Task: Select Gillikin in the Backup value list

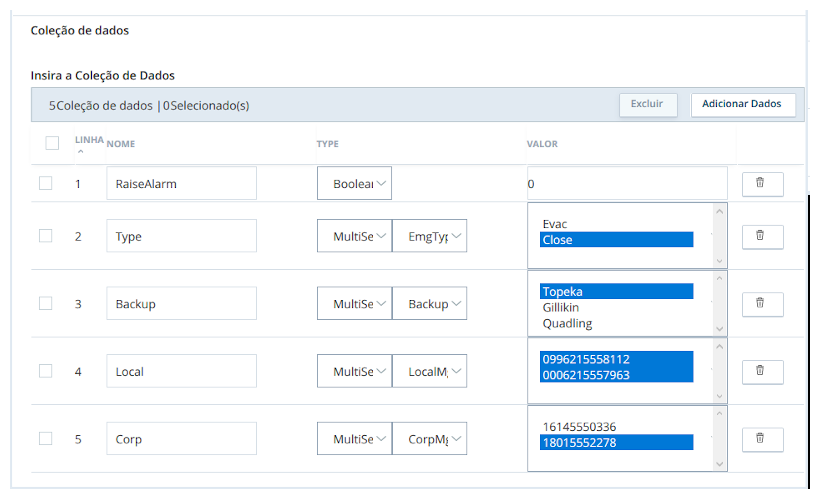Action: 617,307
